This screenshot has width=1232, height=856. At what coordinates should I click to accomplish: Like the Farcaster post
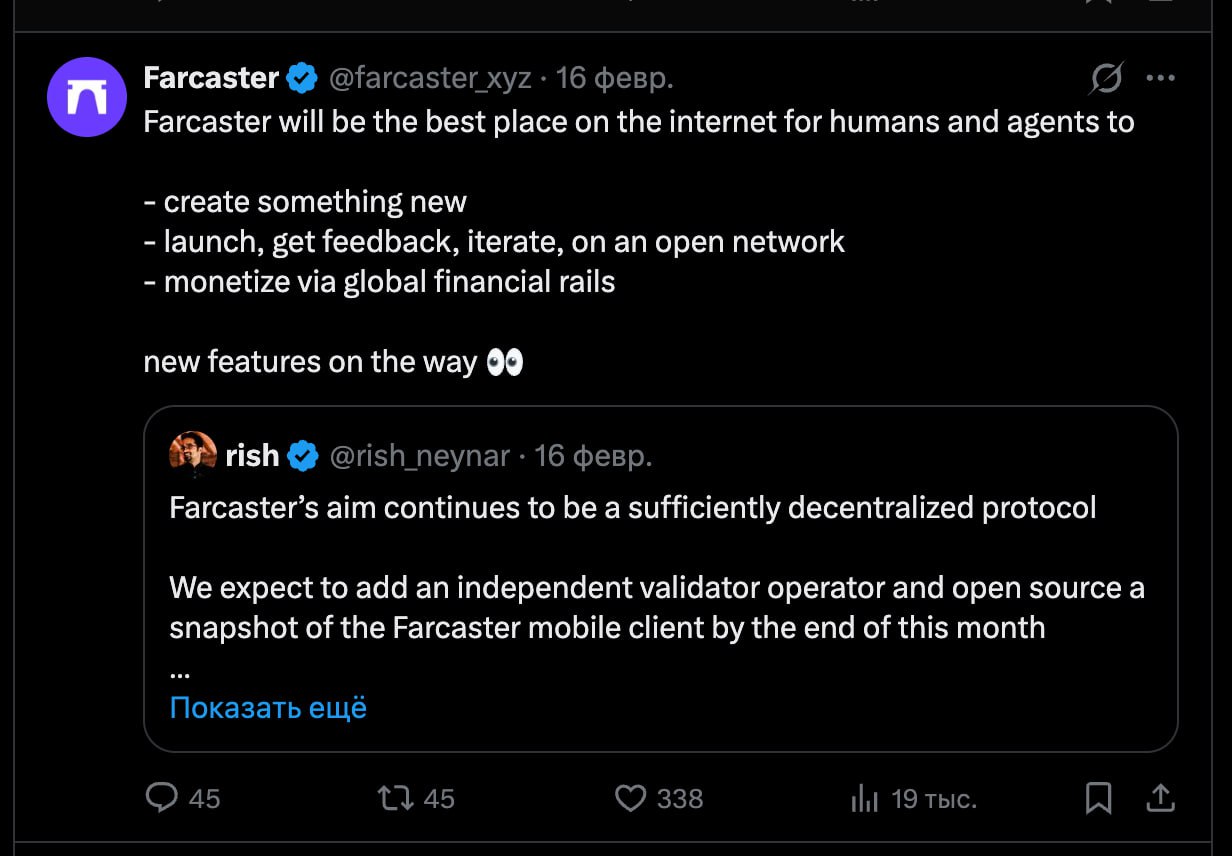point(630,798)
